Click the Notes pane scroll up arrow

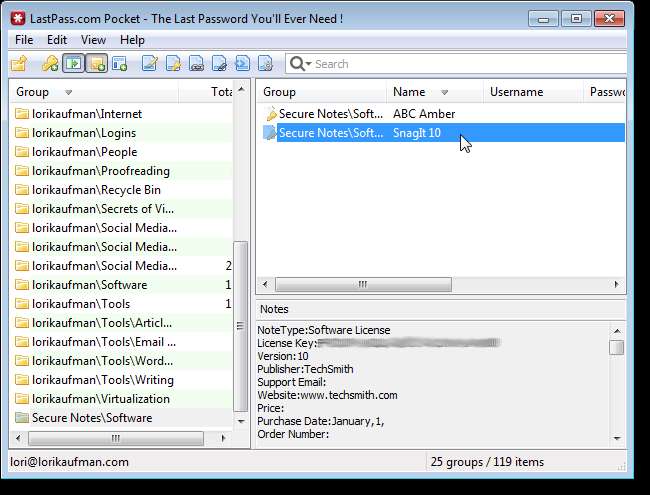(617, 331)
